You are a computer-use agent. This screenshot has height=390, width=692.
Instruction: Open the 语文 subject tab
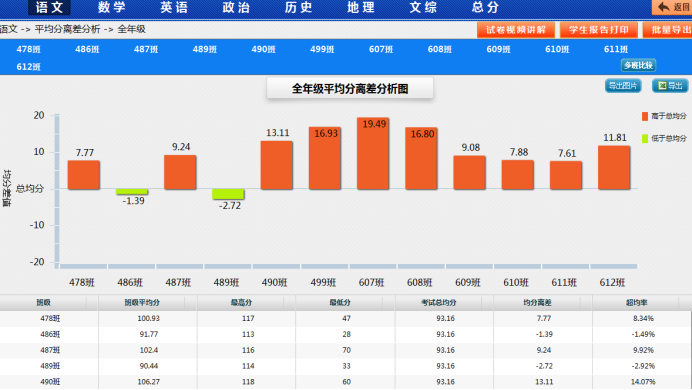pos(49,8)
